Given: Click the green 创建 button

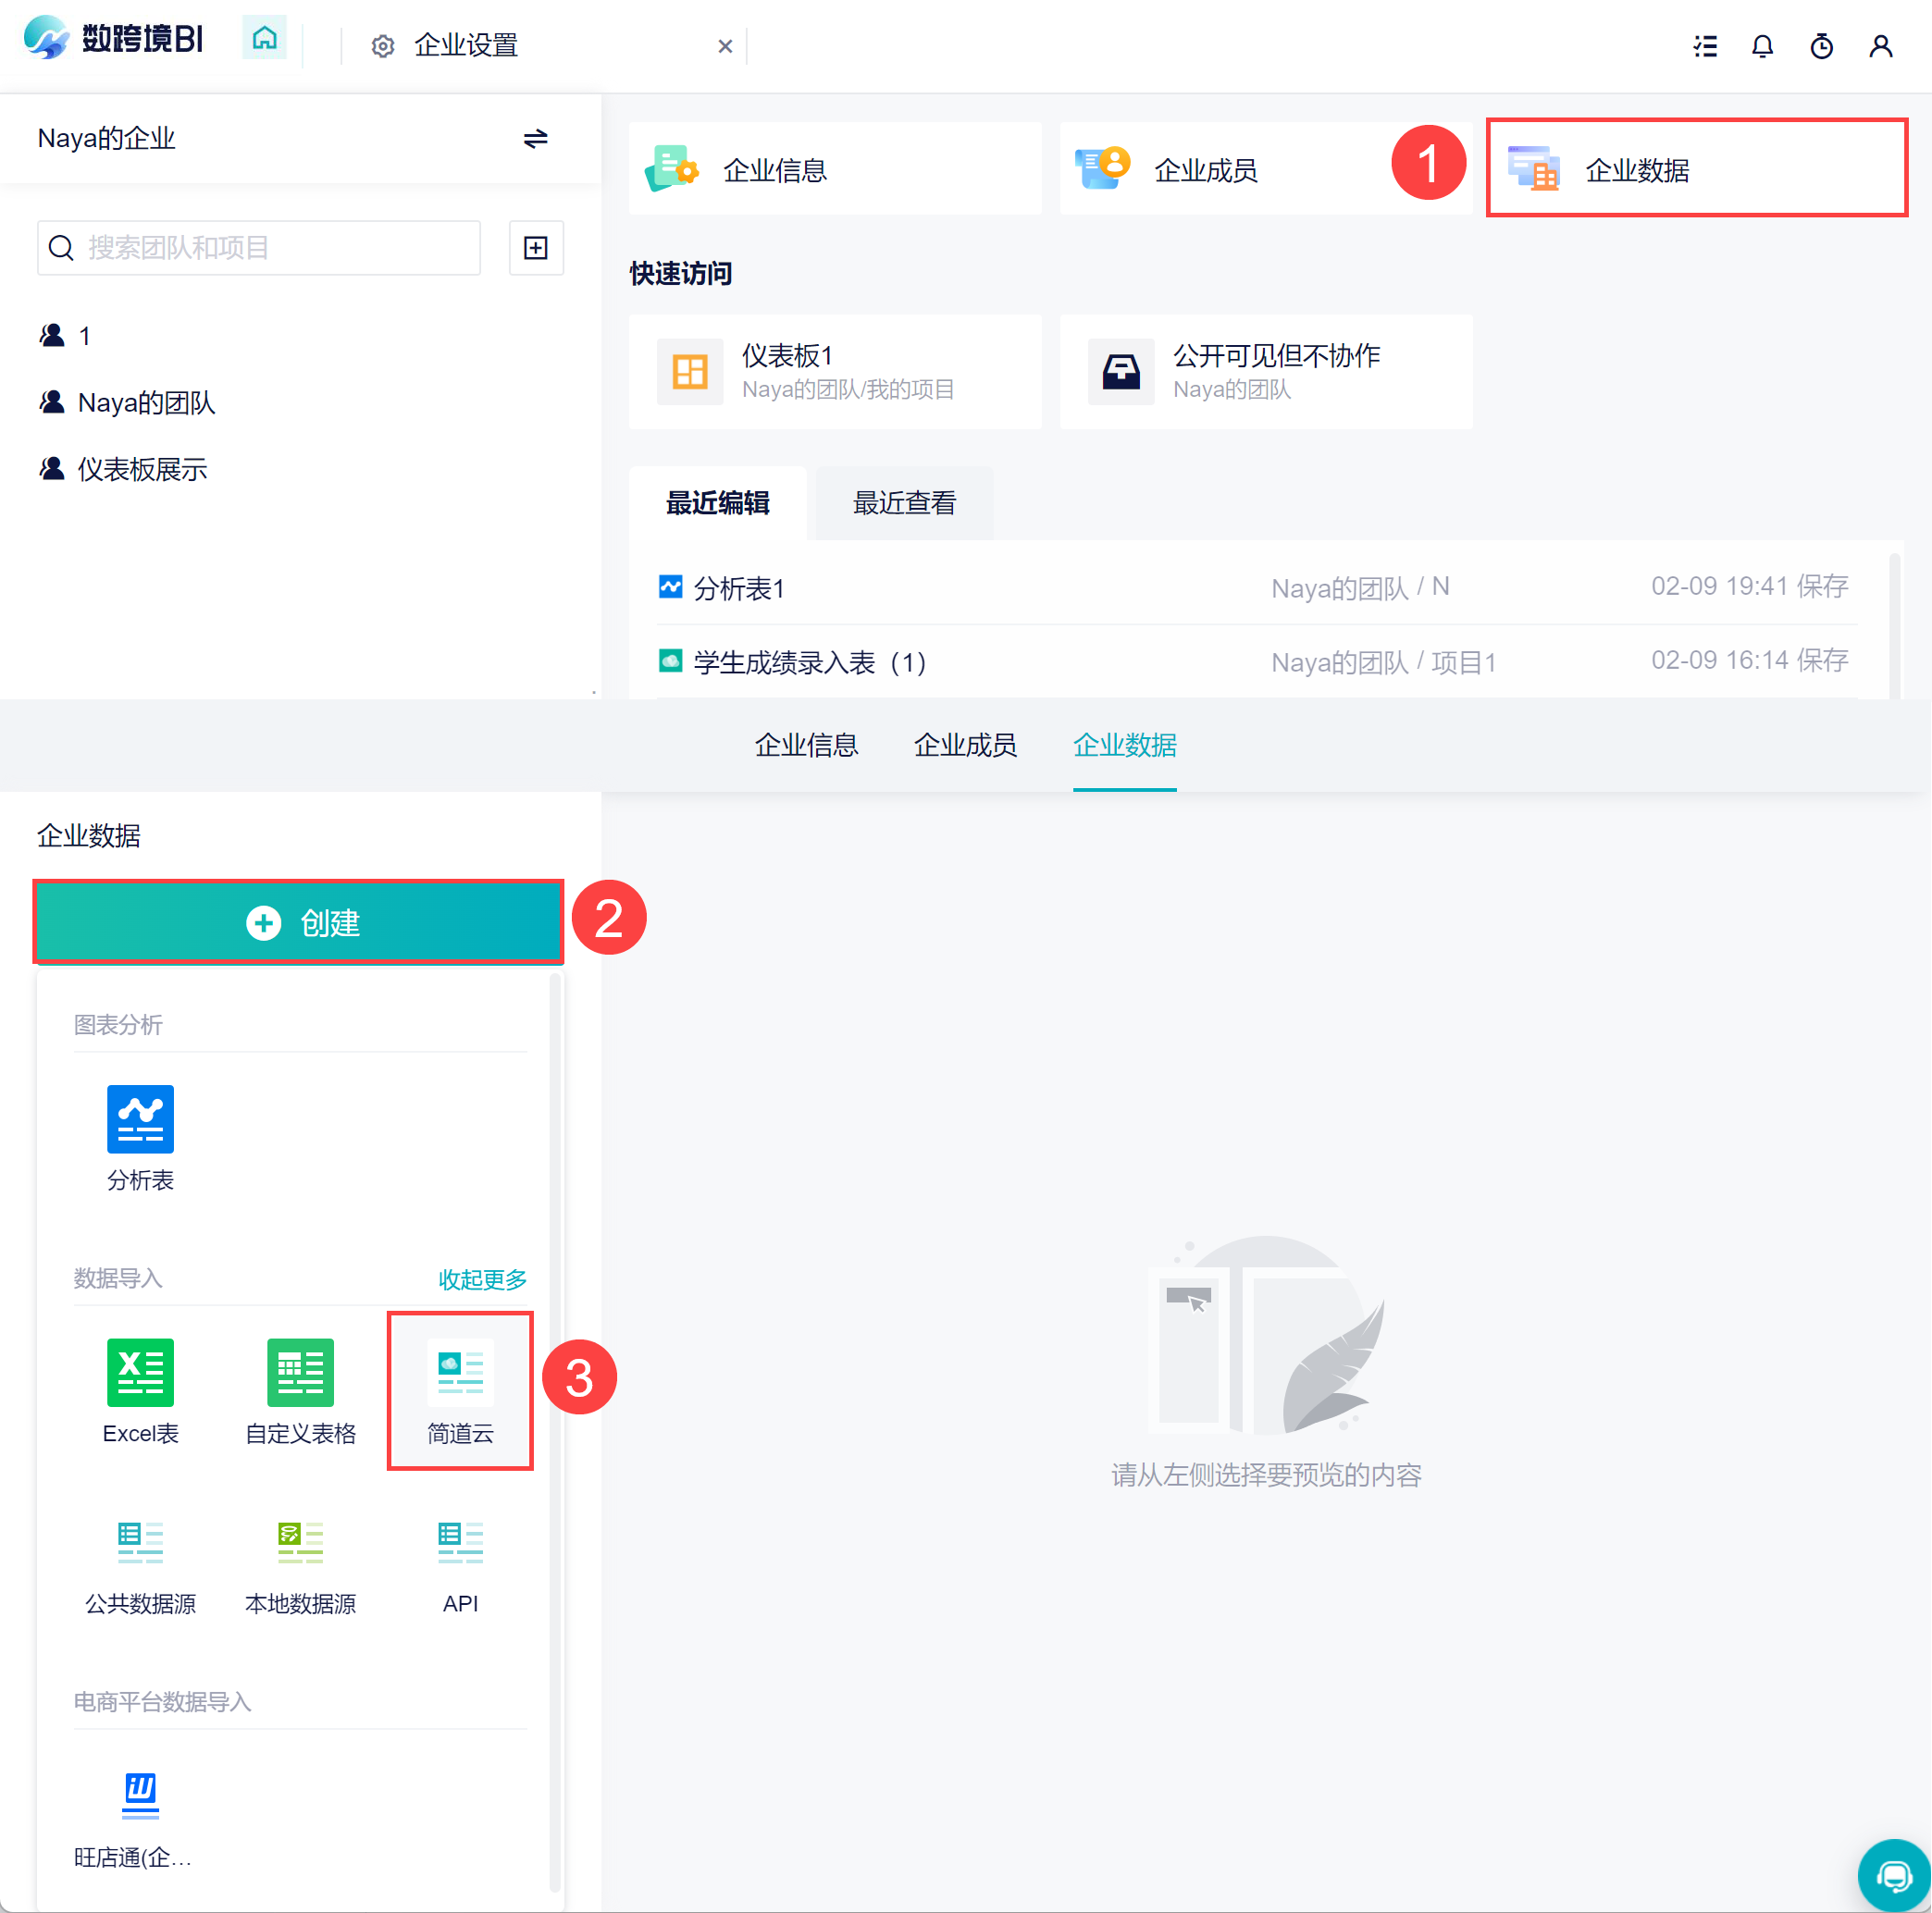Looking at the screenshot, I should point(299,922).
